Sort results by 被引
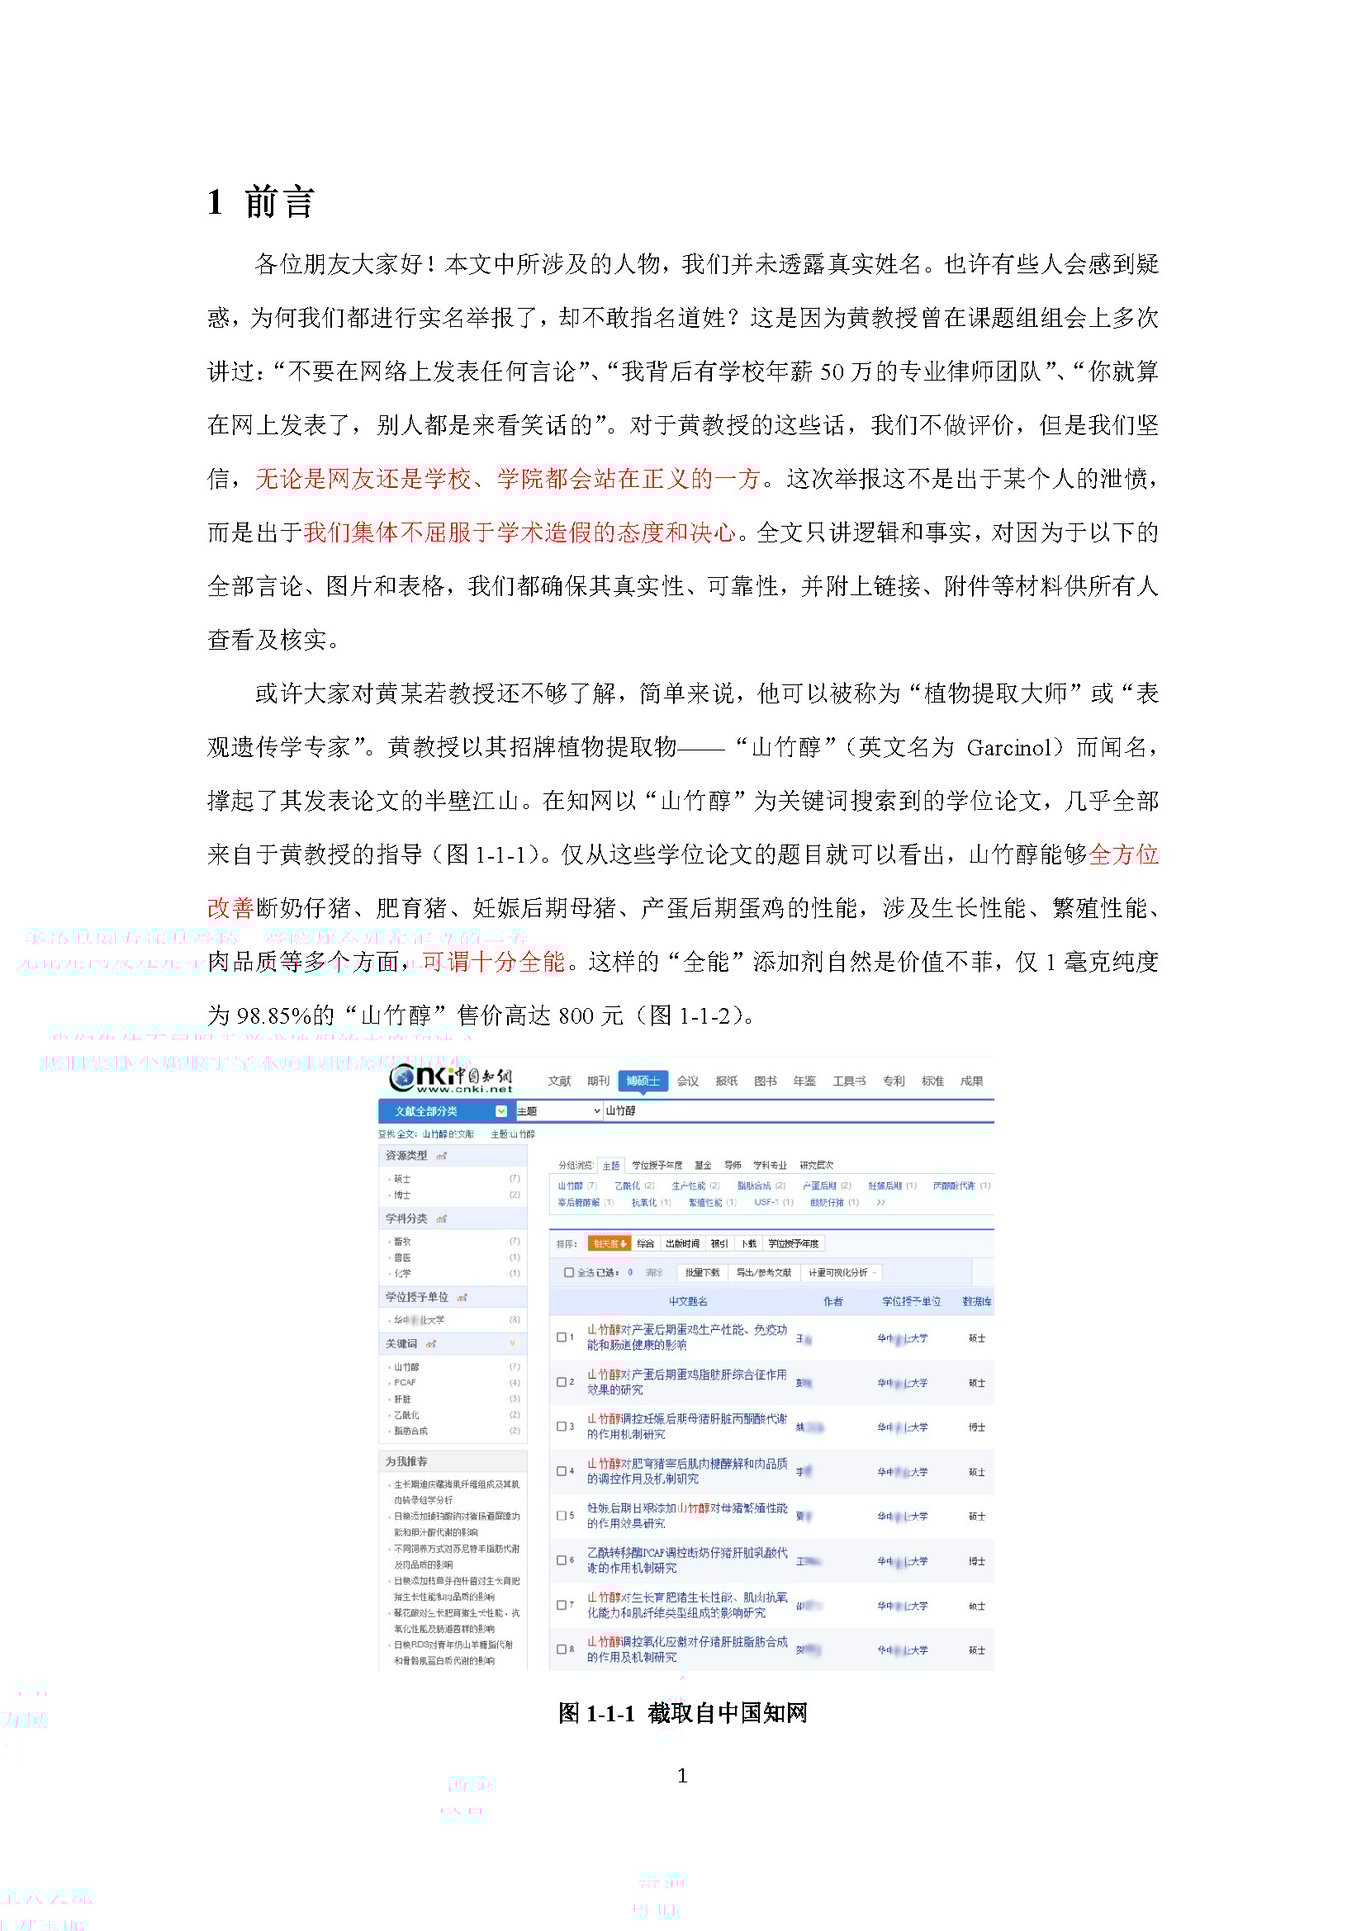Viewport: 1366px width, 1931px height. coord(719,1244)
